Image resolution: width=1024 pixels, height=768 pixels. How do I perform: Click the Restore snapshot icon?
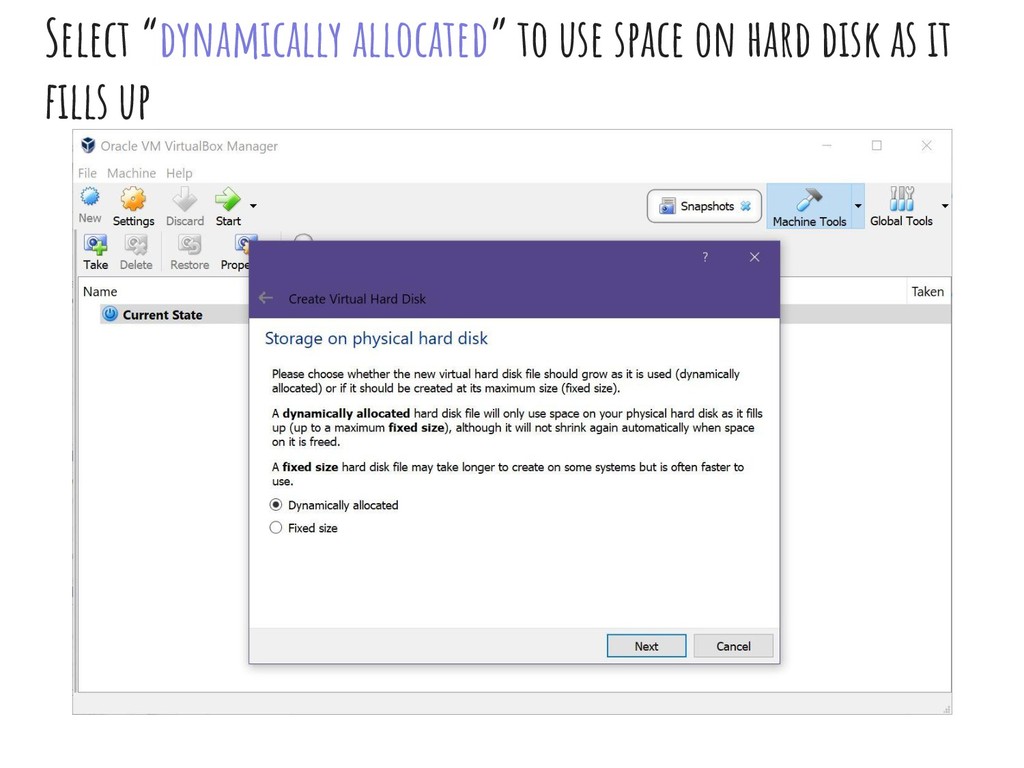pyautogui.click(x=189, y=245)
